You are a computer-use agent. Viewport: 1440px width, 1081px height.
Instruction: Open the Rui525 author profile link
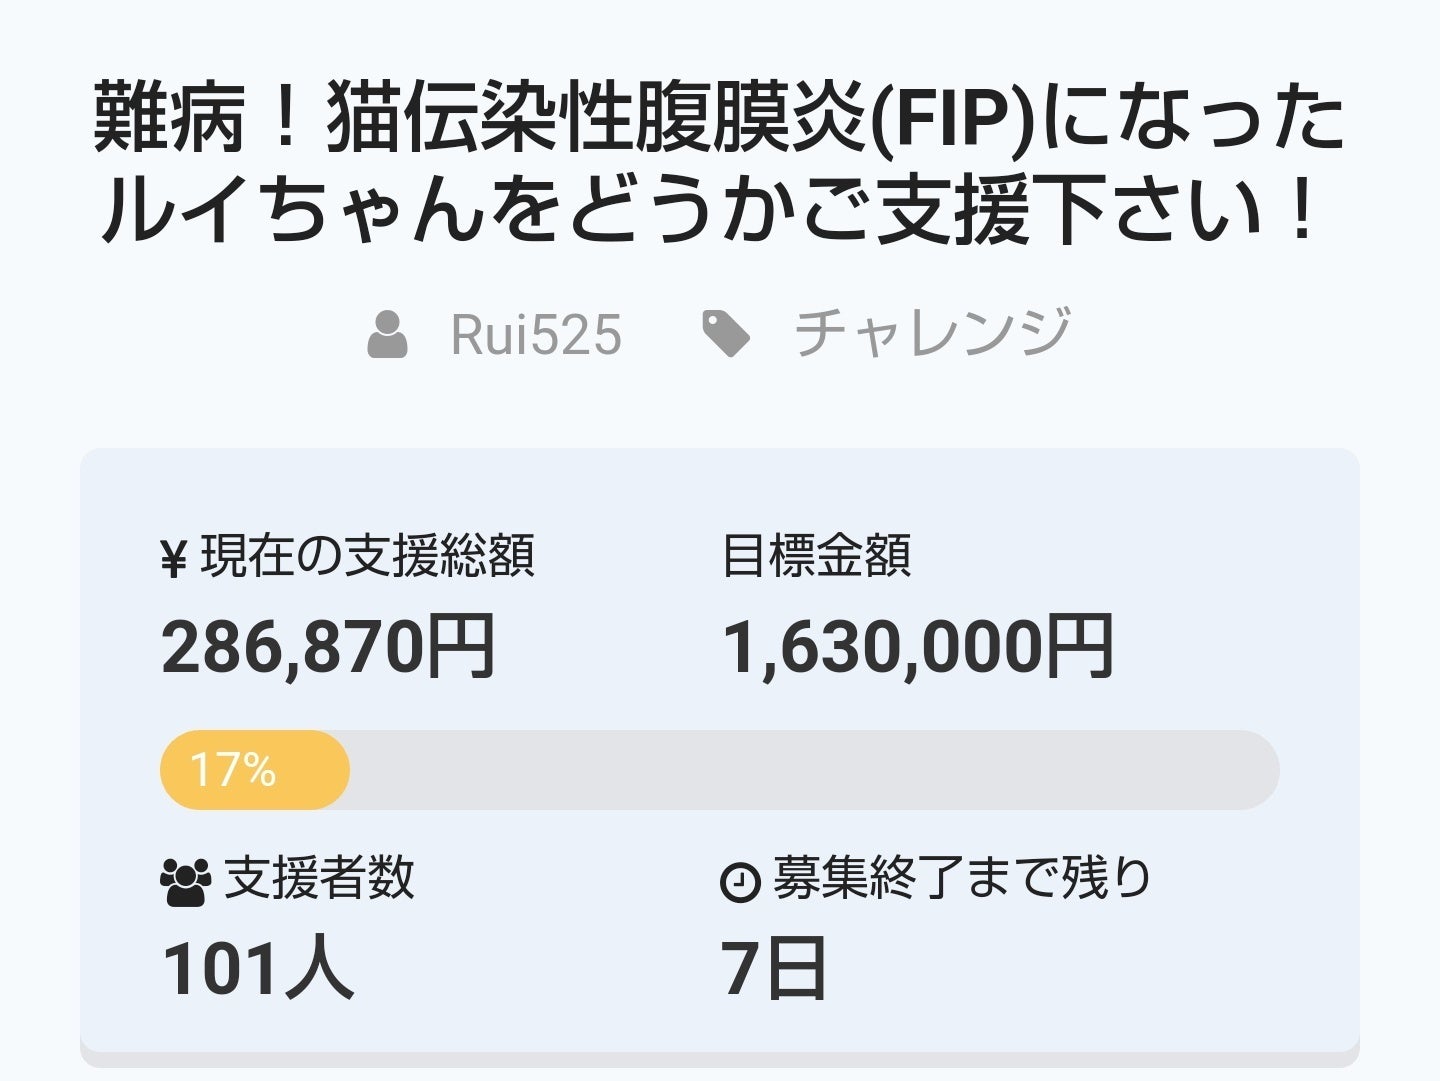(x=536, y=334)
